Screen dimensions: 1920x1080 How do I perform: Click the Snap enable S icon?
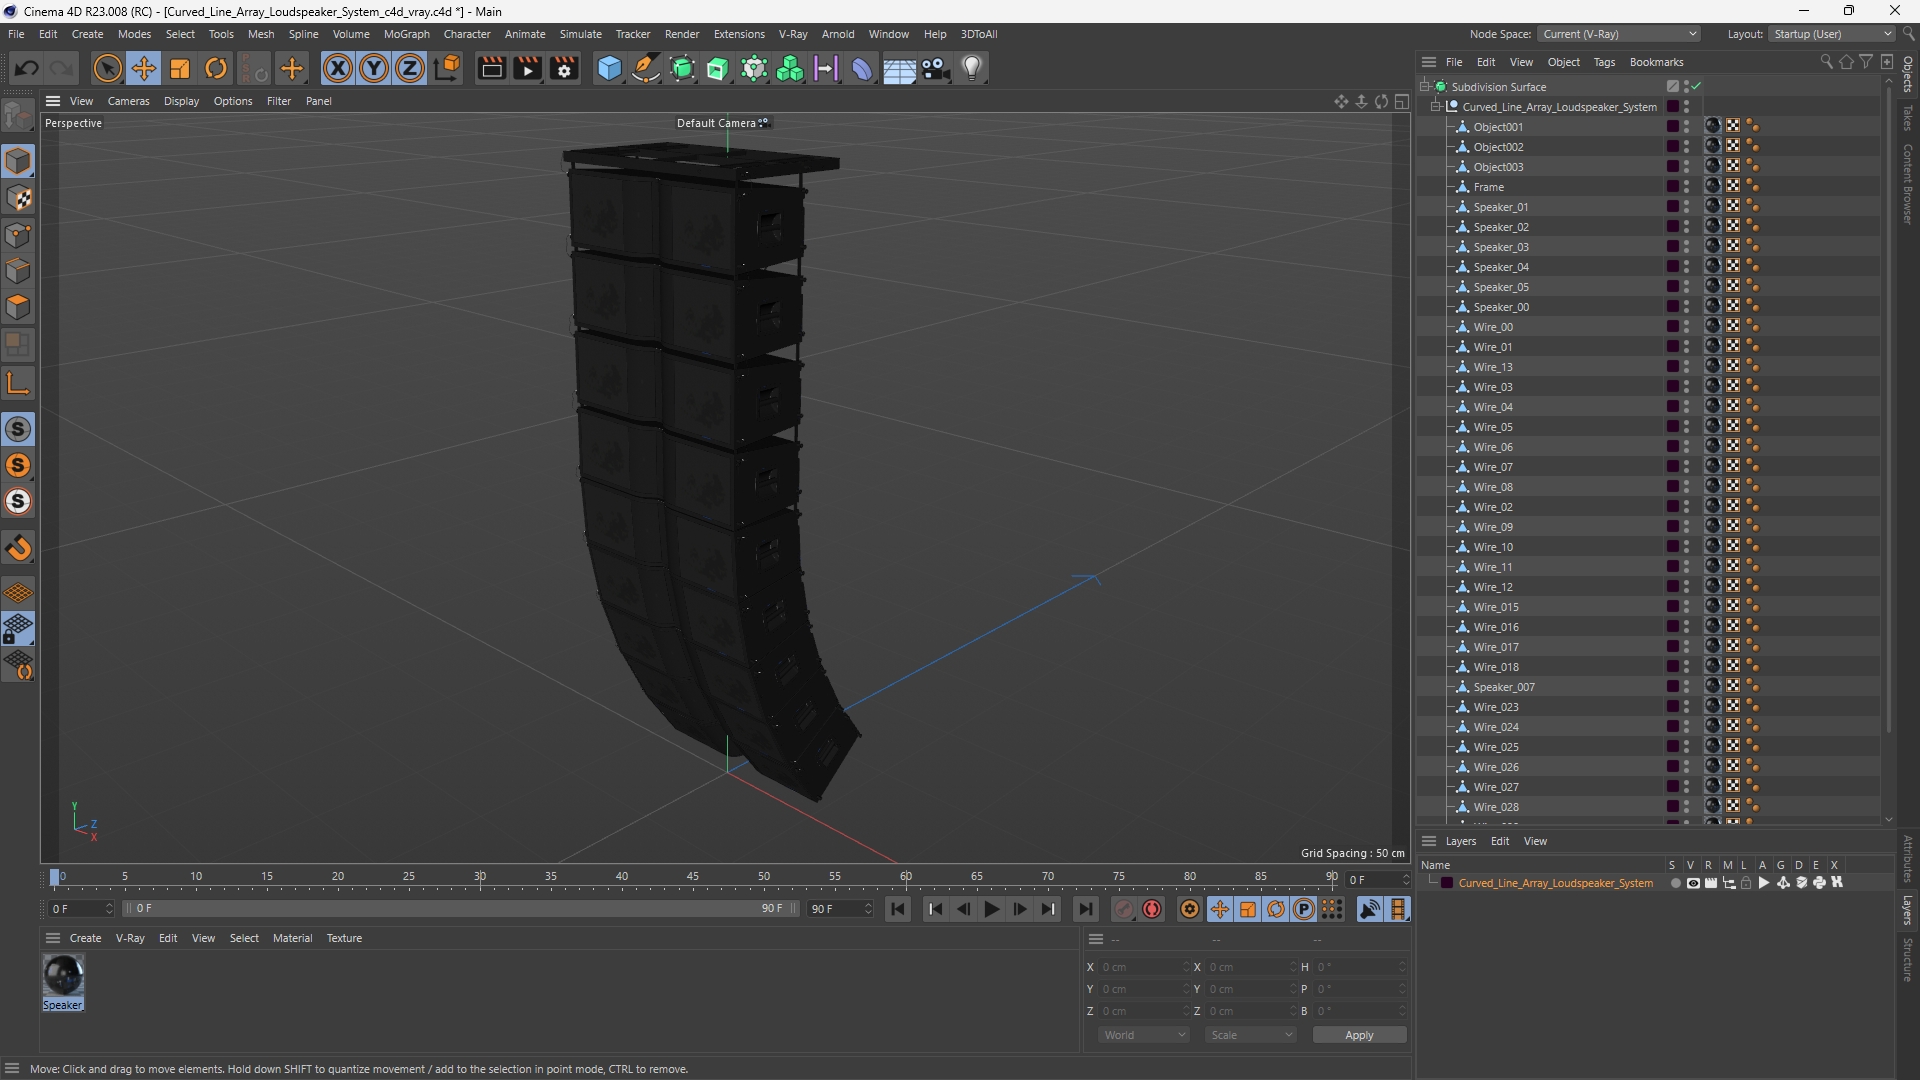18,430
